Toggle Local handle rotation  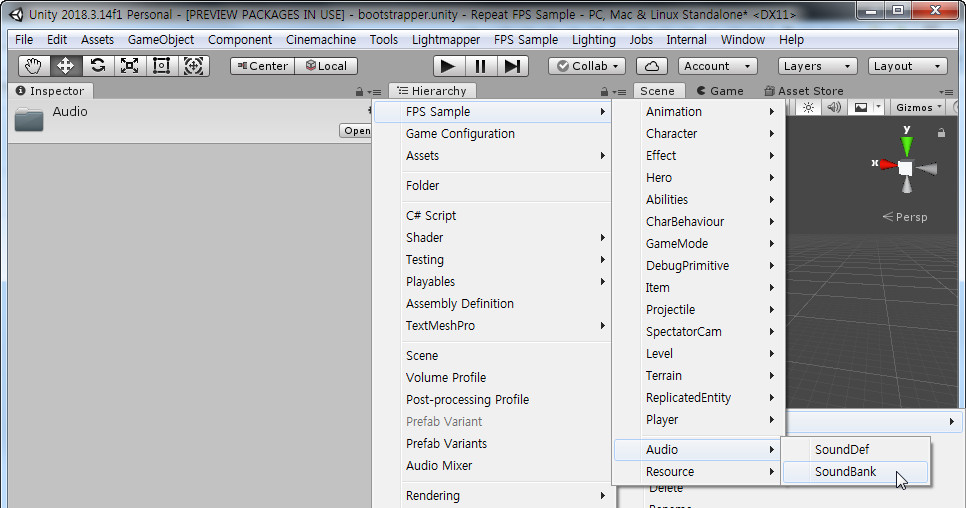(327, 66)
